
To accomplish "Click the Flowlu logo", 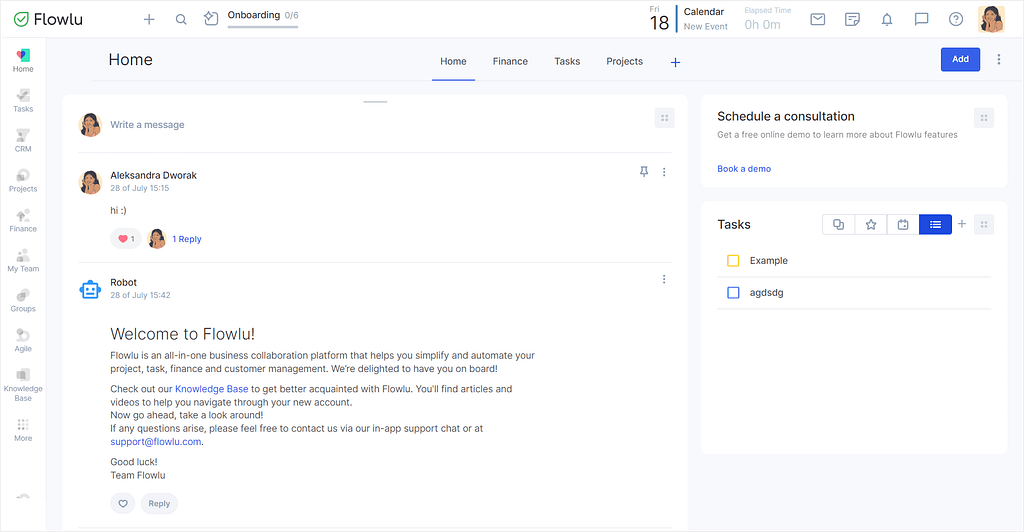I will (x=48, y=20).
